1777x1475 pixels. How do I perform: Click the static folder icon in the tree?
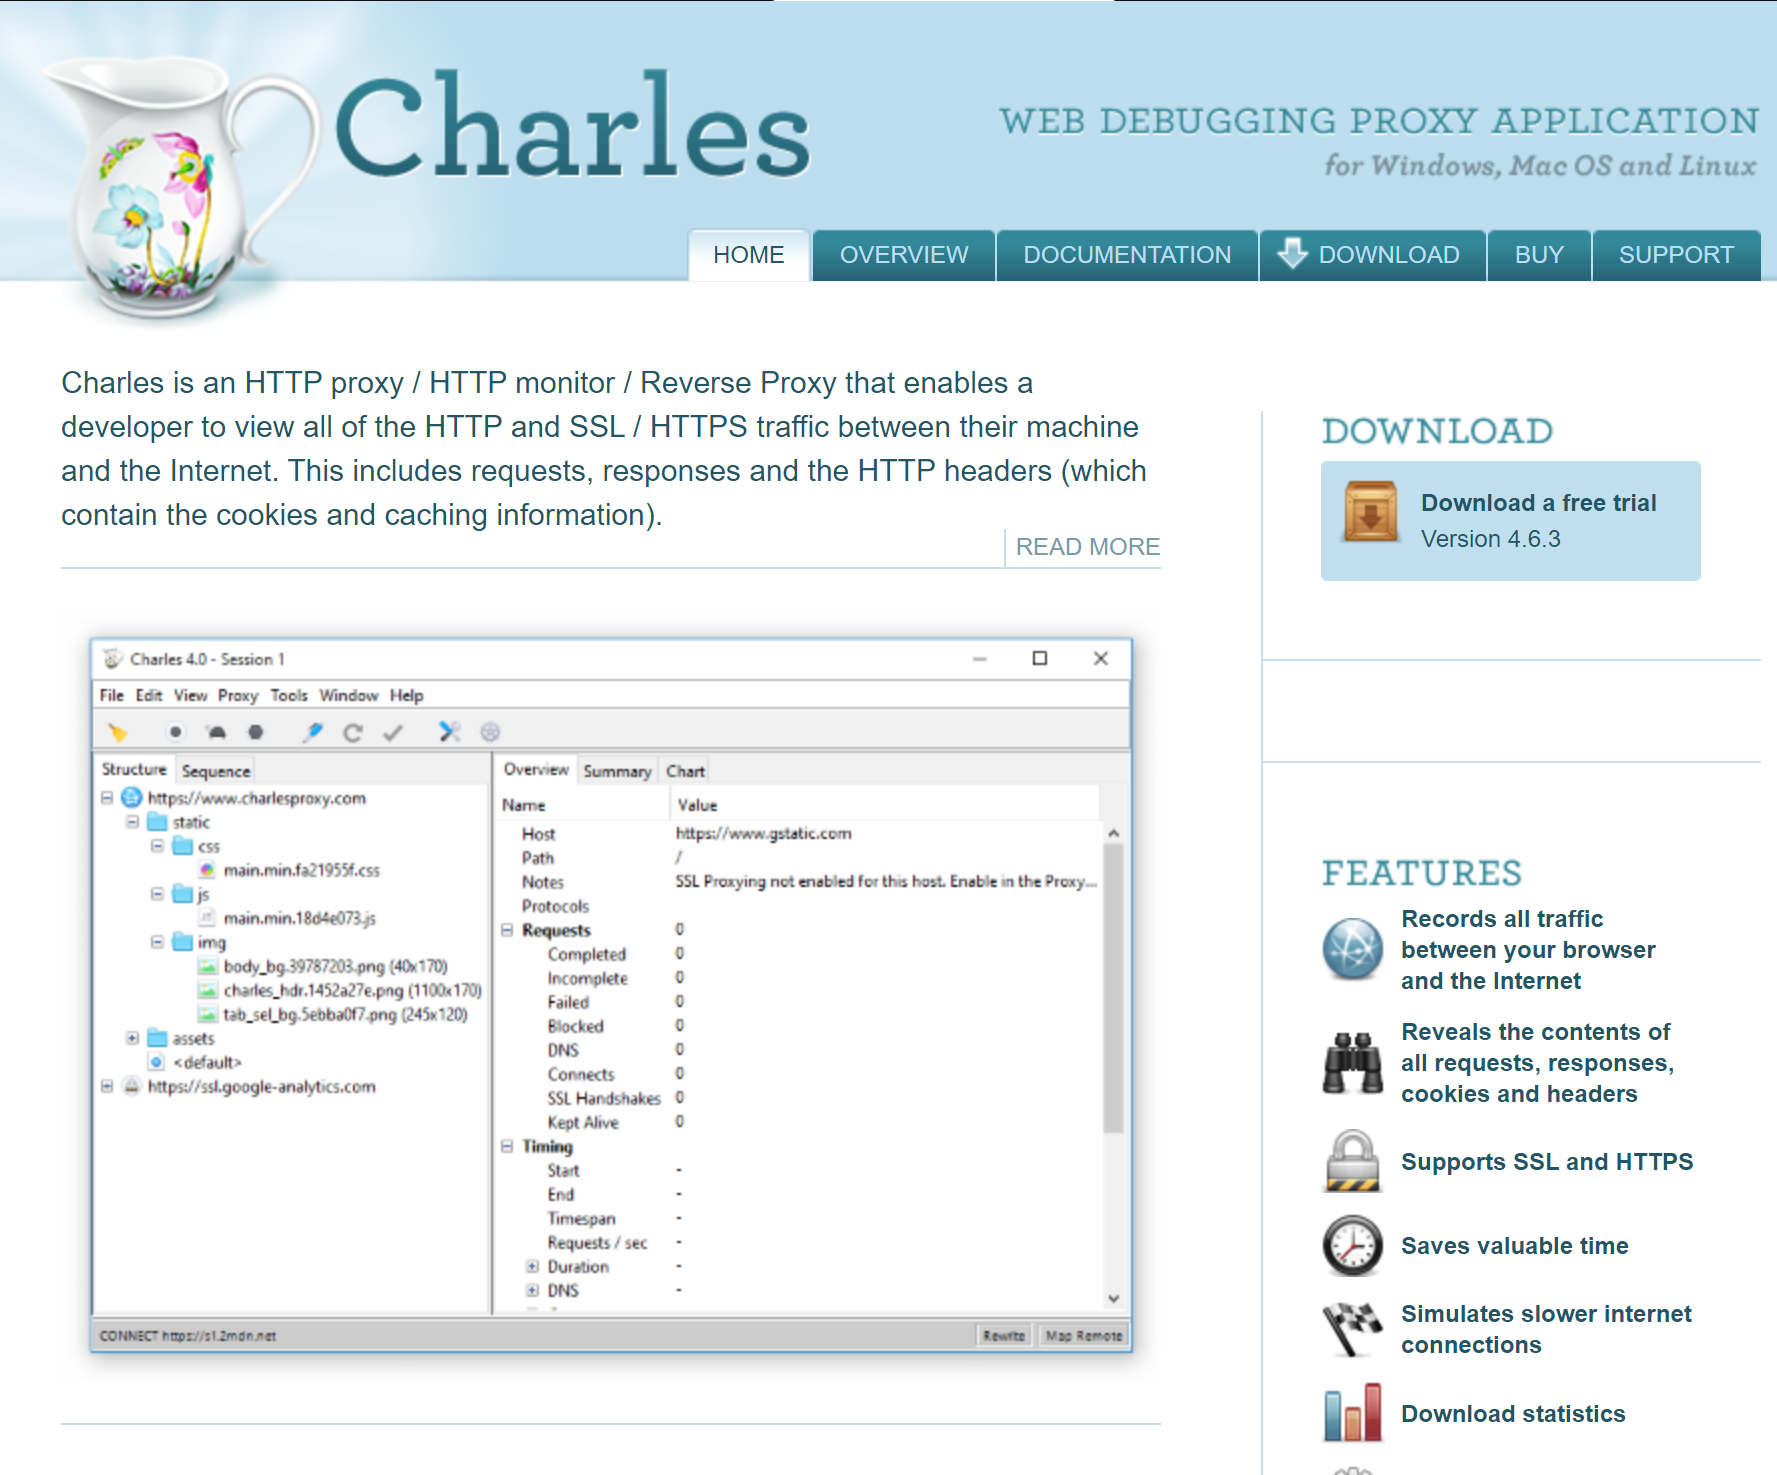pos(157,822)
